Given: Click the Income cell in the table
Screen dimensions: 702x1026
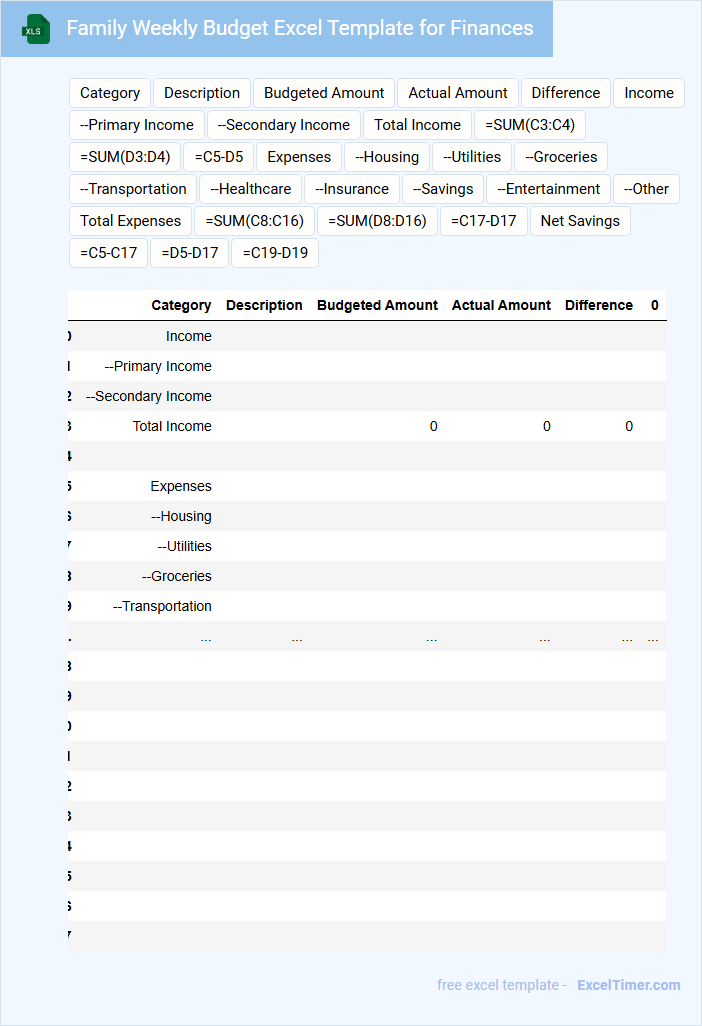Looking at the screenshot, I should 188,336.
